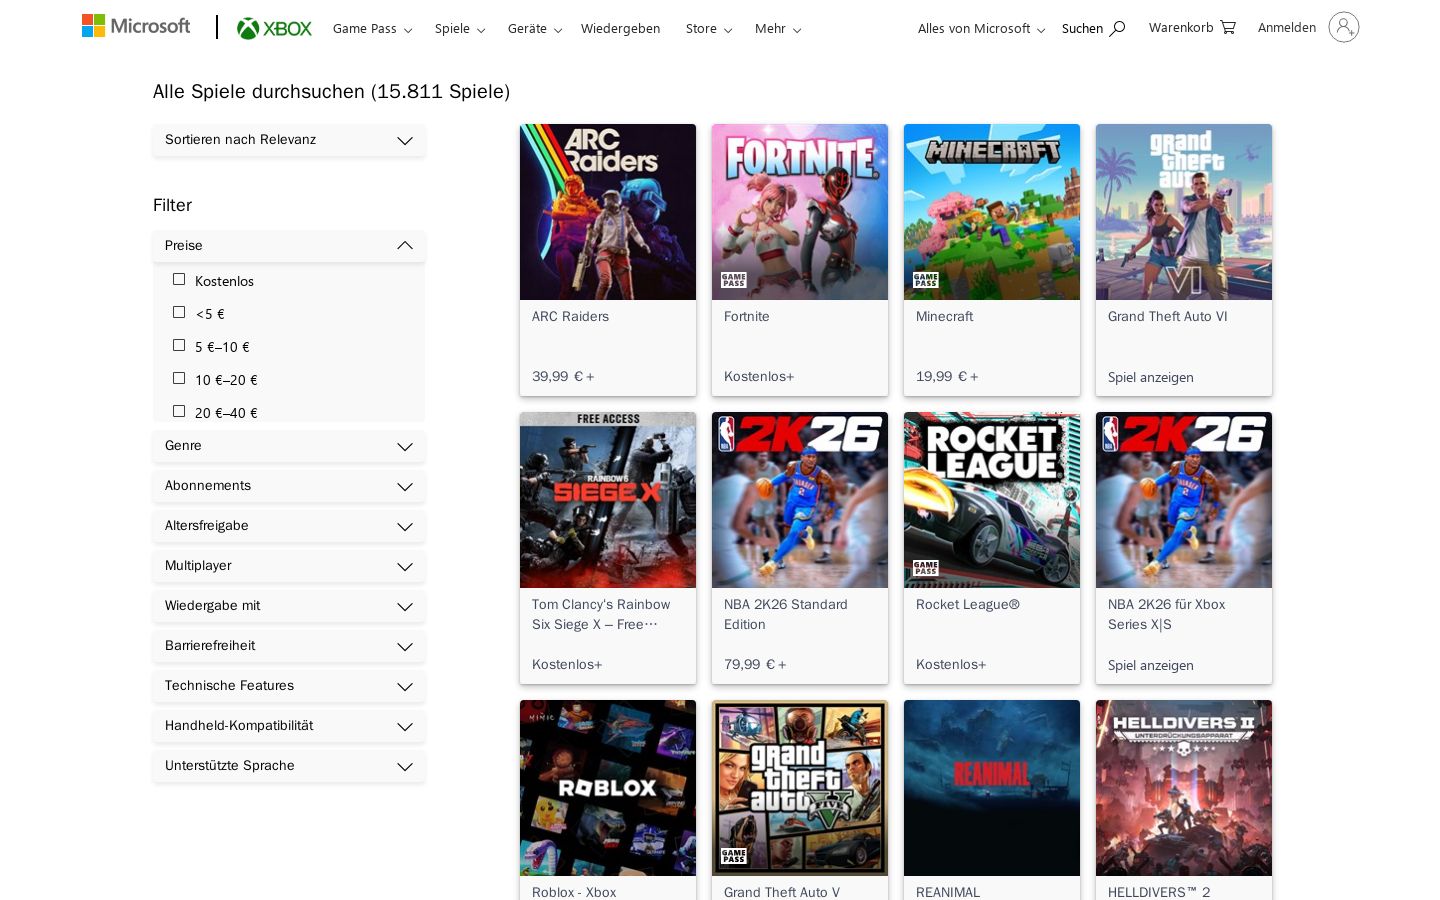Screen dimensions: 1440x900
Task: Click NBA 2K26 Standard Edition title
Action: pyautogui.click(x=786, y=615)
